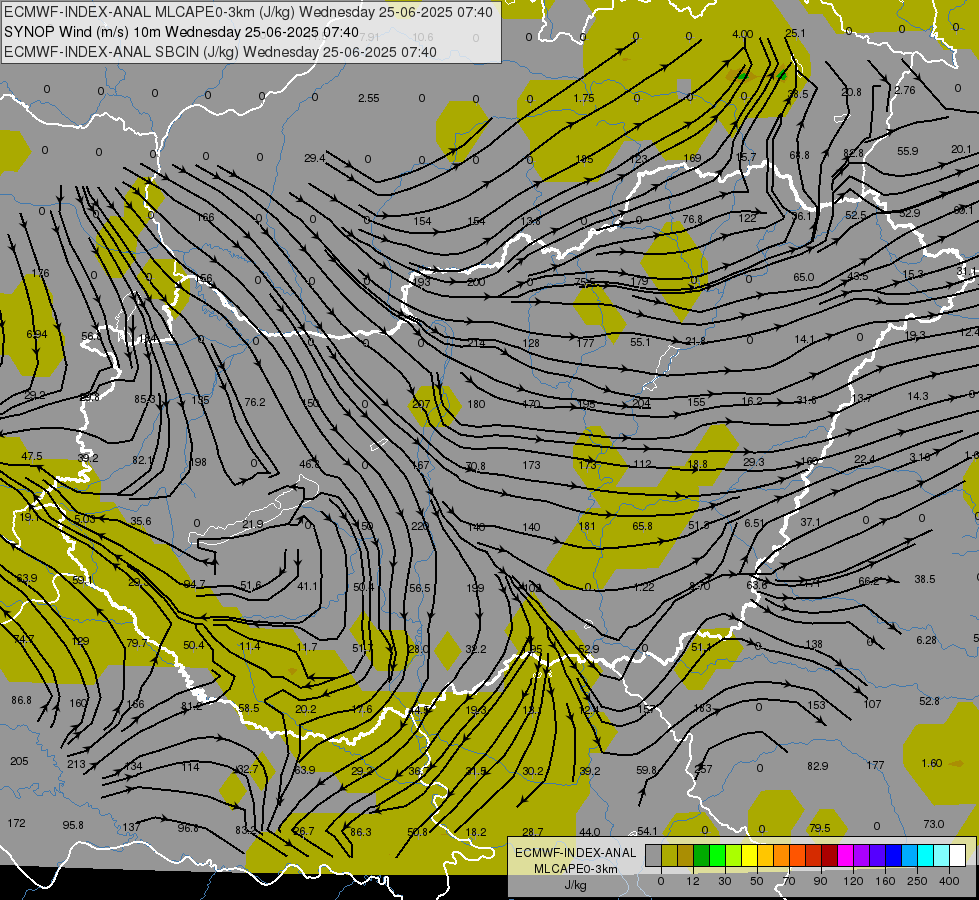
Task: Click the map value 172
Action: click(x=16, y=823)
